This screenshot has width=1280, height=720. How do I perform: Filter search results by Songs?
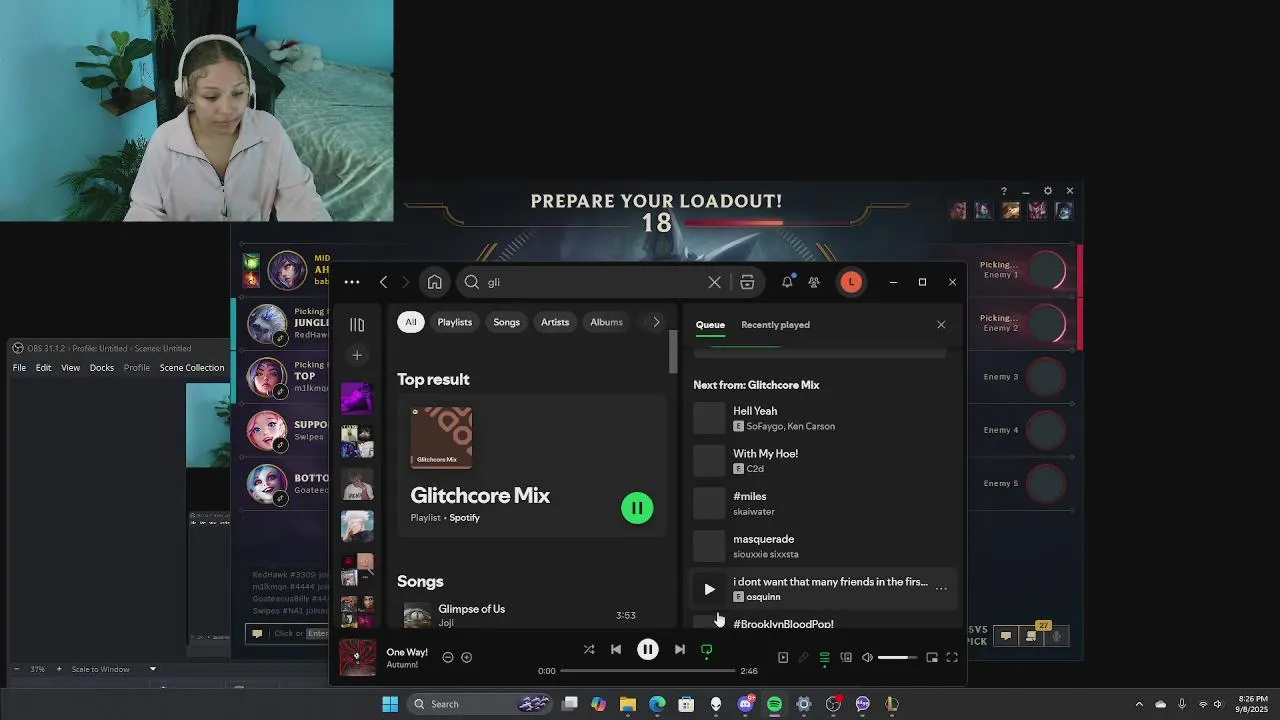[x=506, y=322]
